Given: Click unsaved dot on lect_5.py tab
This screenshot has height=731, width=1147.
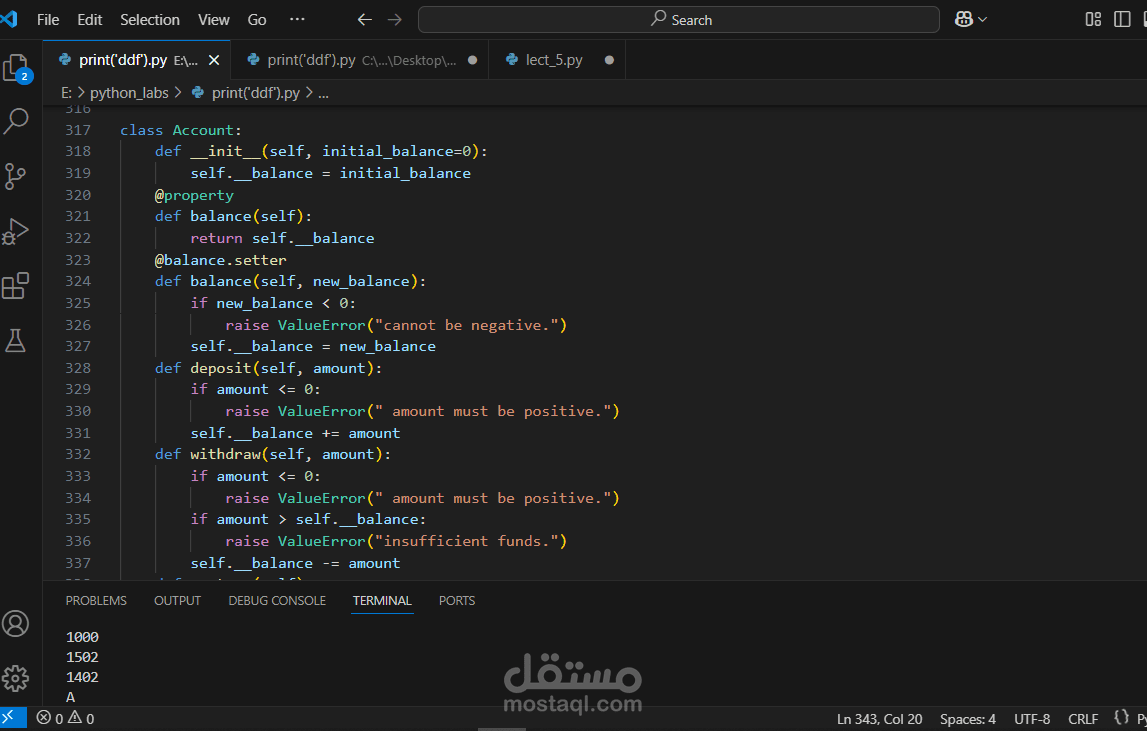Looking at the screenshot, I should tap(609, 60).
